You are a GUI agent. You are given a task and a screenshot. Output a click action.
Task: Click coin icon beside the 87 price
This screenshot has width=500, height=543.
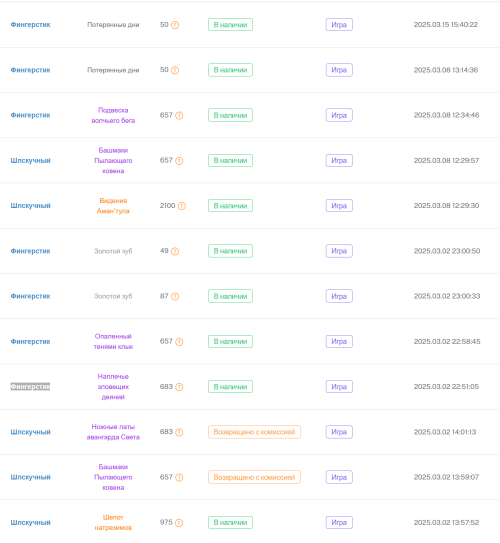coord(175,296)
